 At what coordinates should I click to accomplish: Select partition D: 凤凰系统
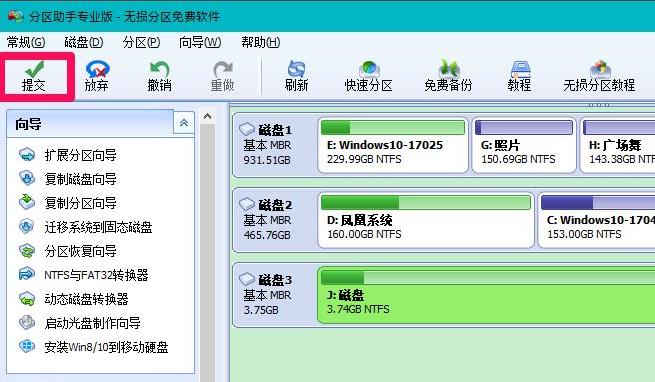coord(426,220)
